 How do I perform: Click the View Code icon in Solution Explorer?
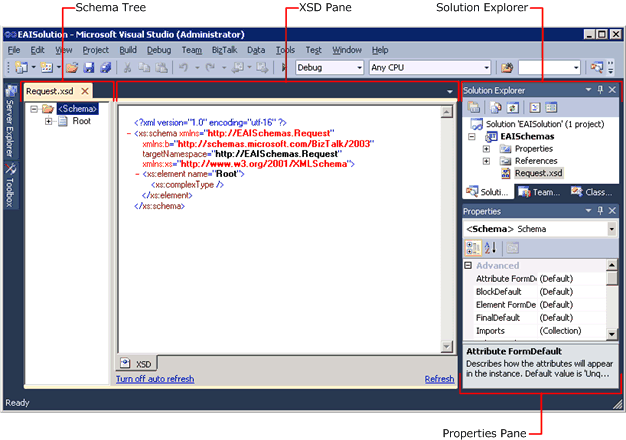click(x=535, y=107)
